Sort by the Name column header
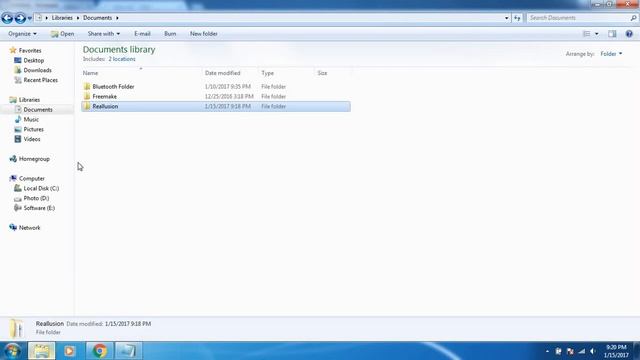Screen dimensions: 640x360 pyautogui.click(x=141, y=73)
